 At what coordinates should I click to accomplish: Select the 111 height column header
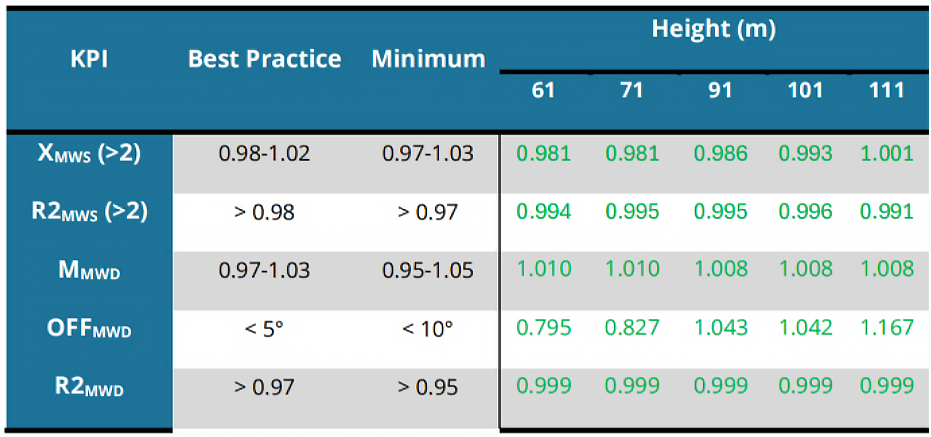[x=886, y=90]
